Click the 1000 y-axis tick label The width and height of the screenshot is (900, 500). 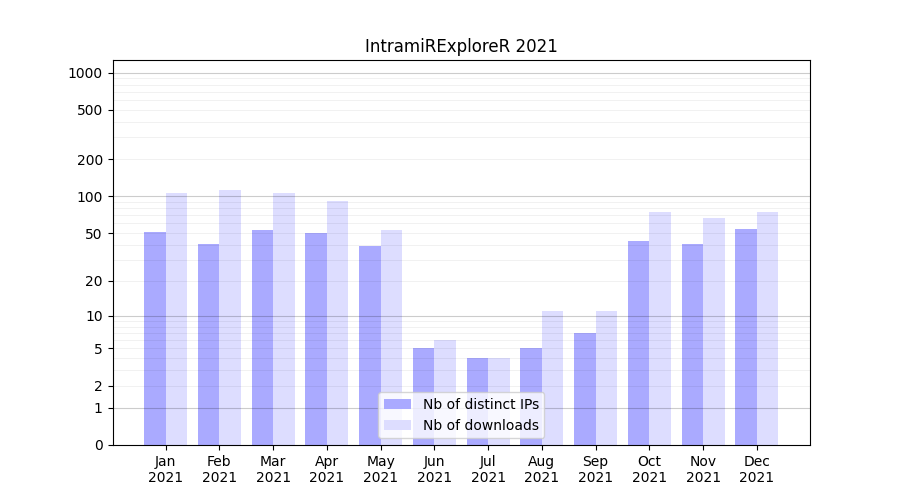pos(85,73)
